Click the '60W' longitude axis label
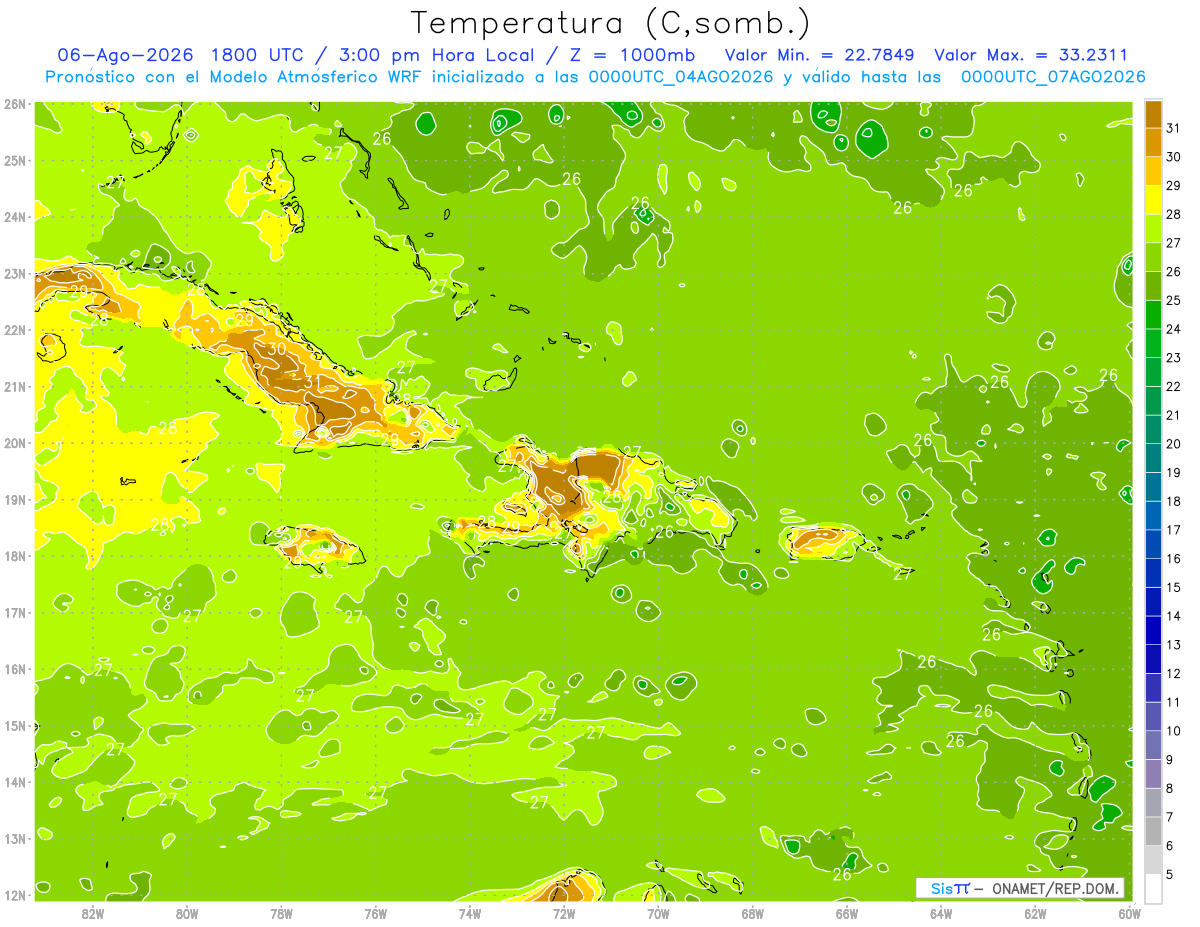The image size is (1200, 927). (1130, 913)
